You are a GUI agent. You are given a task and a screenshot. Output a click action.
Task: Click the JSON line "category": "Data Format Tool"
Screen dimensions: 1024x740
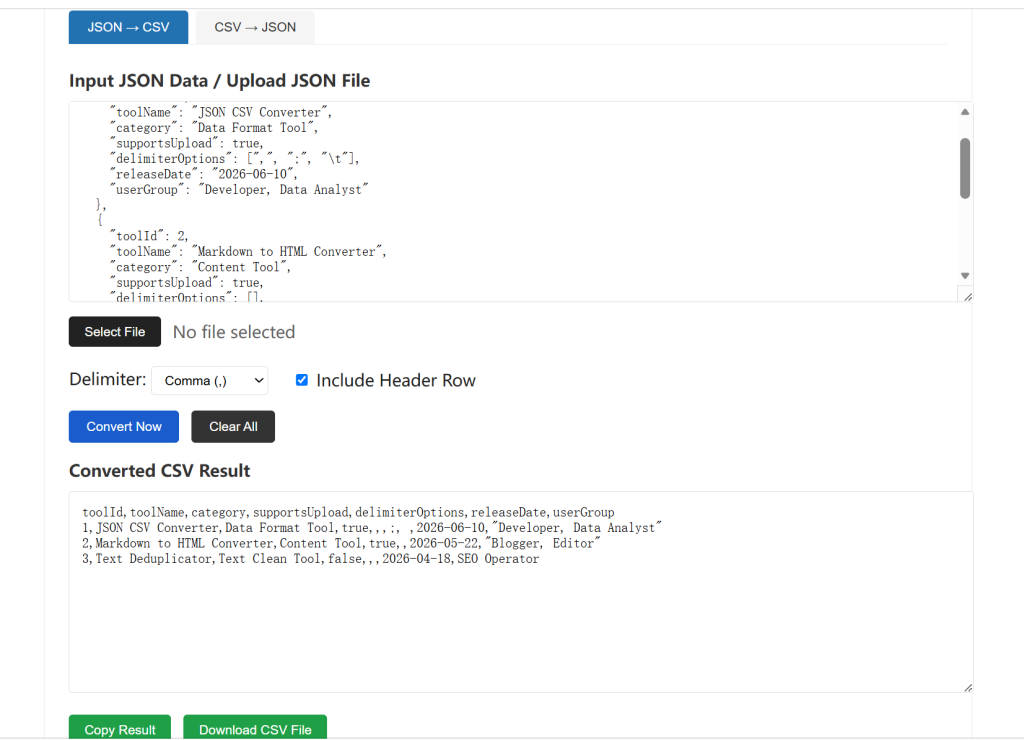(214, 128)
